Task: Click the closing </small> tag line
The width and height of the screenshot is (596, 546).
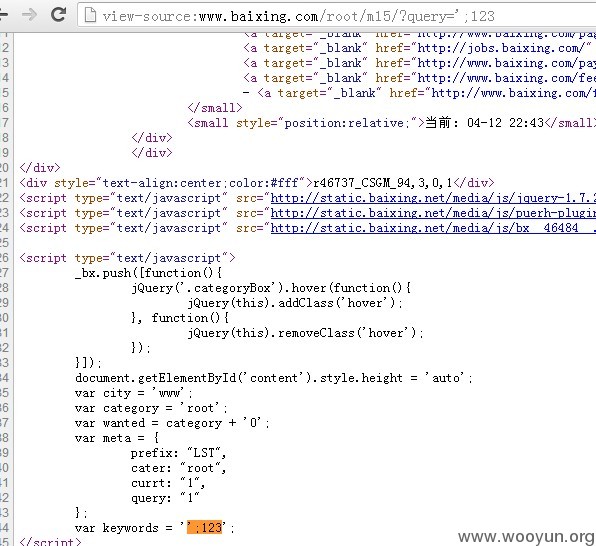Action: [215, 108]
